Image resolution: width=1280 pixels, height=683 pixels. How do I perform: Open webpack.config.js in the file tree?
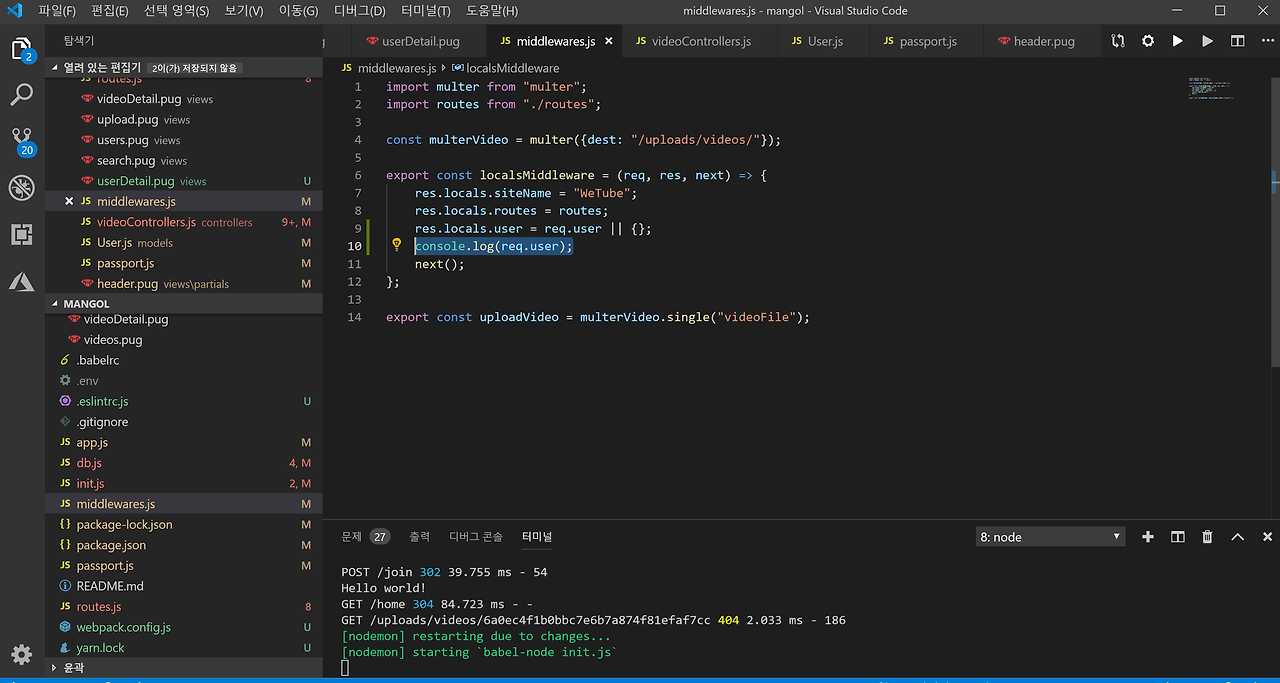123,627
